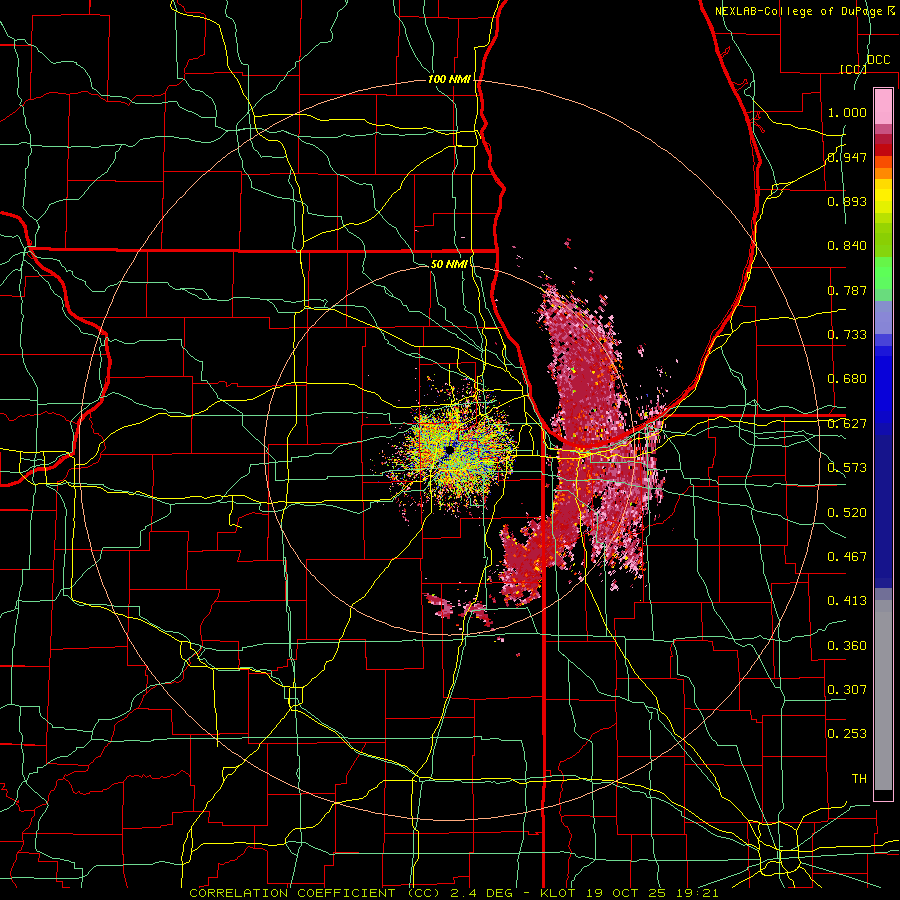This screenshot has width=900, height=900.
Task: Pick the bright green color bar band
Action: point(883,273)
